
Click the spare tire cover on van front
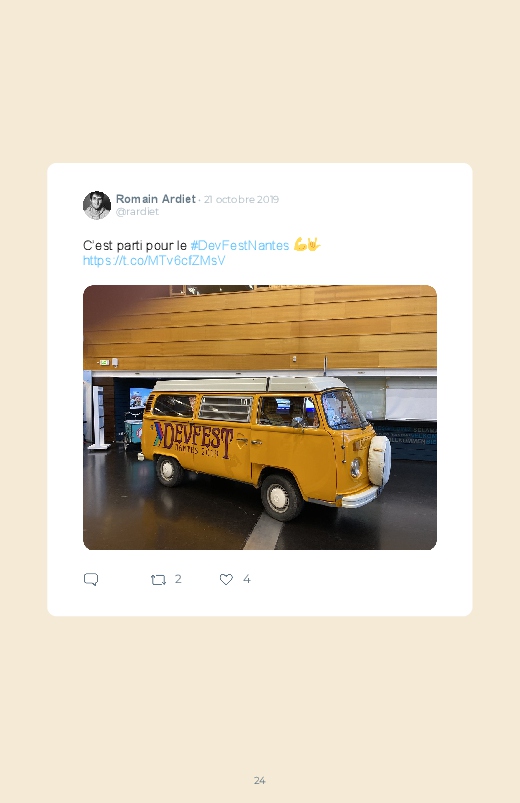(379, 460)
